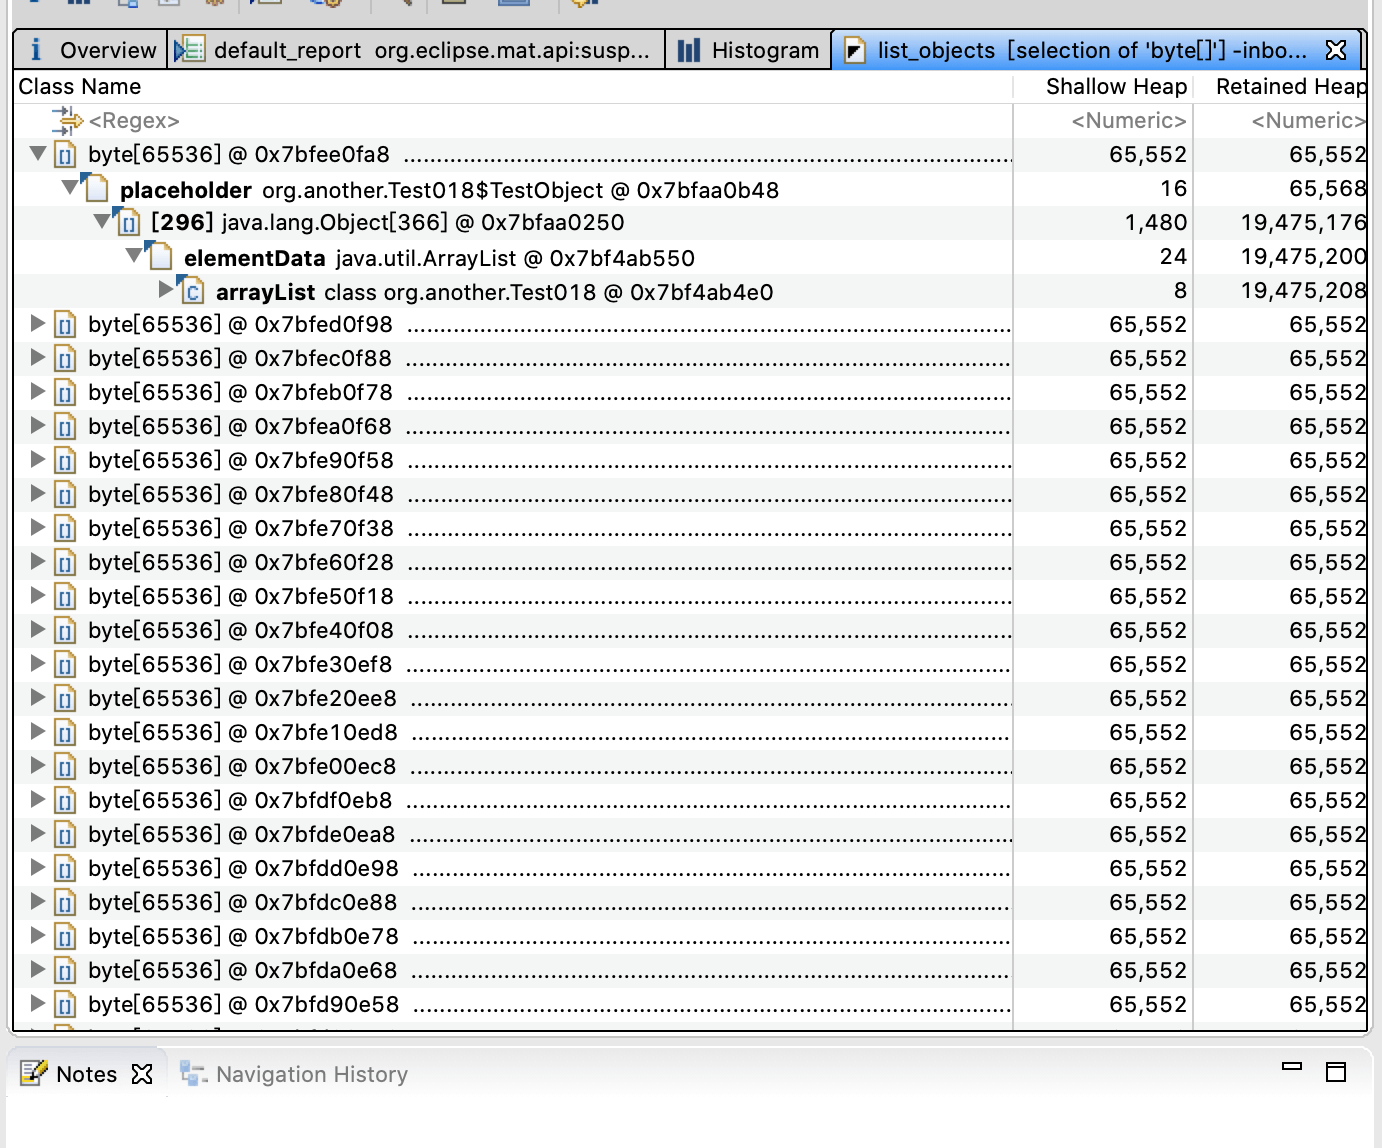Collapse the [296] java.lang.Object[366] node
The width and height of the screenshot is (1388, 1148).
(x=102, y=221)
